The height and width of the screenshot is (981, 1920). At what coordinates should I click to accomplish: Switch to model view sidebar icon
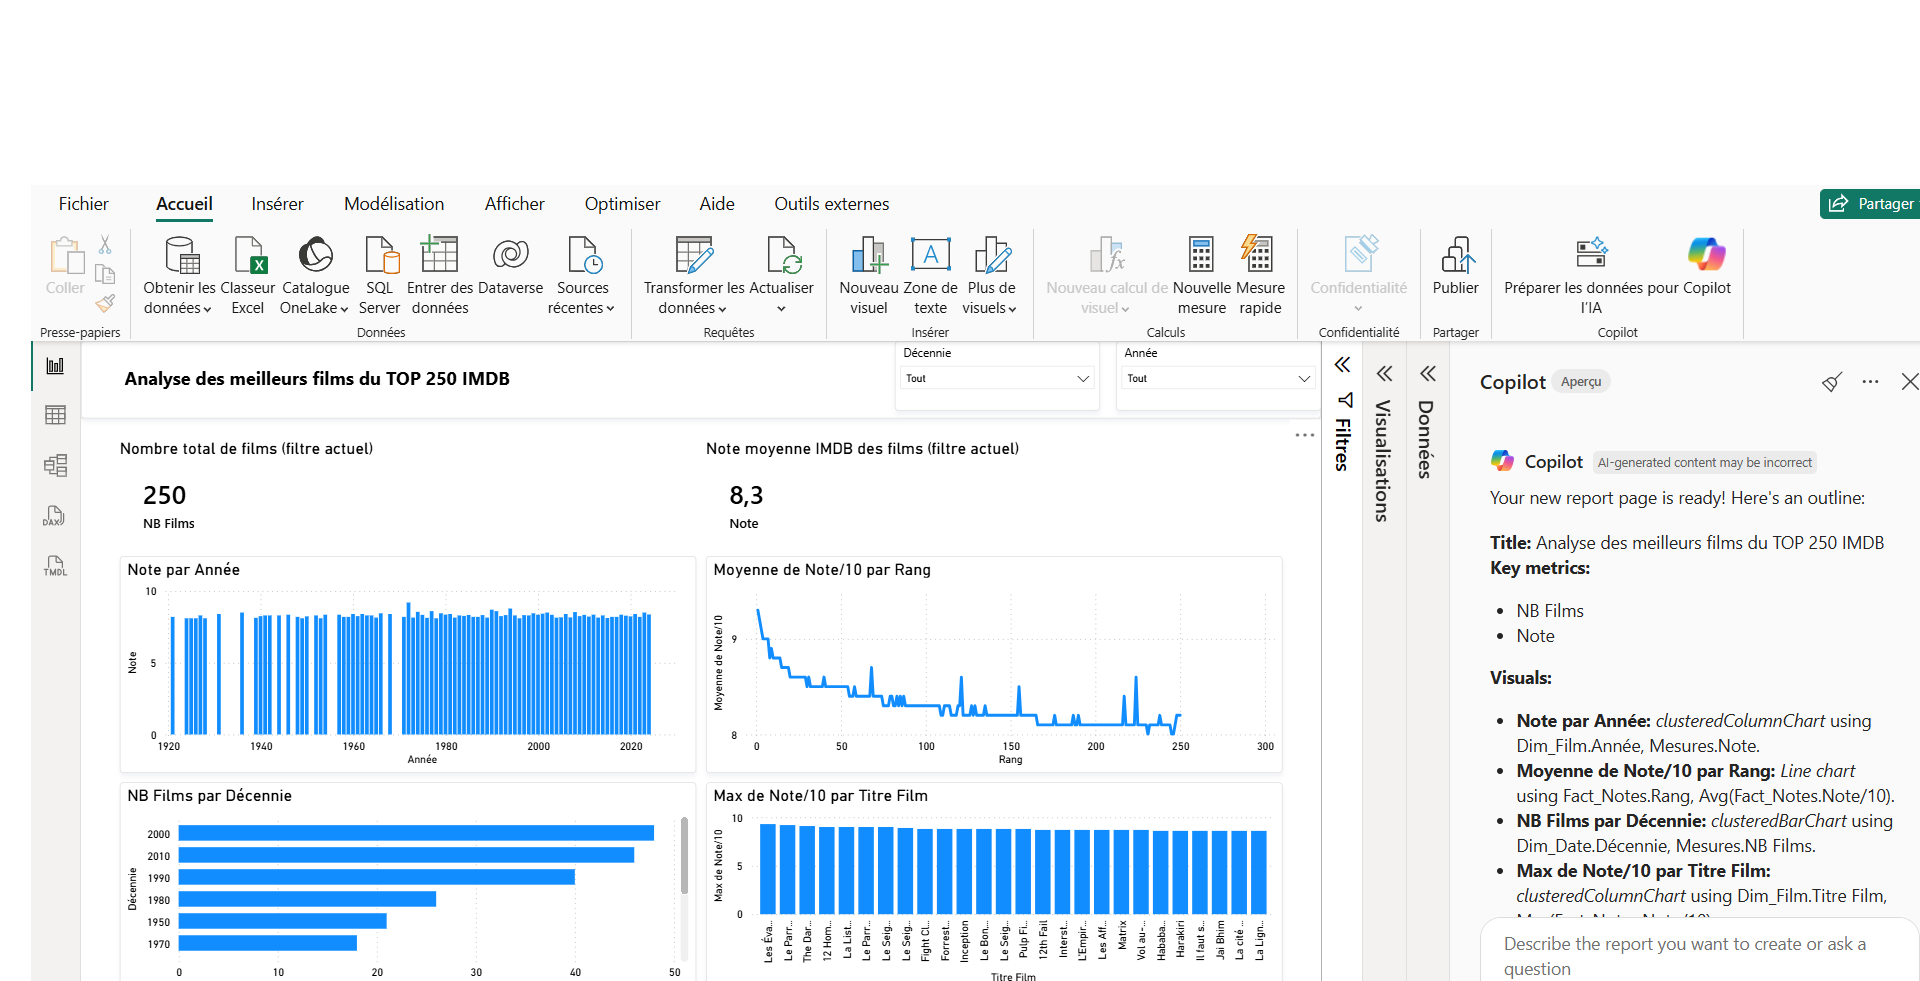(x=55, y=465)
